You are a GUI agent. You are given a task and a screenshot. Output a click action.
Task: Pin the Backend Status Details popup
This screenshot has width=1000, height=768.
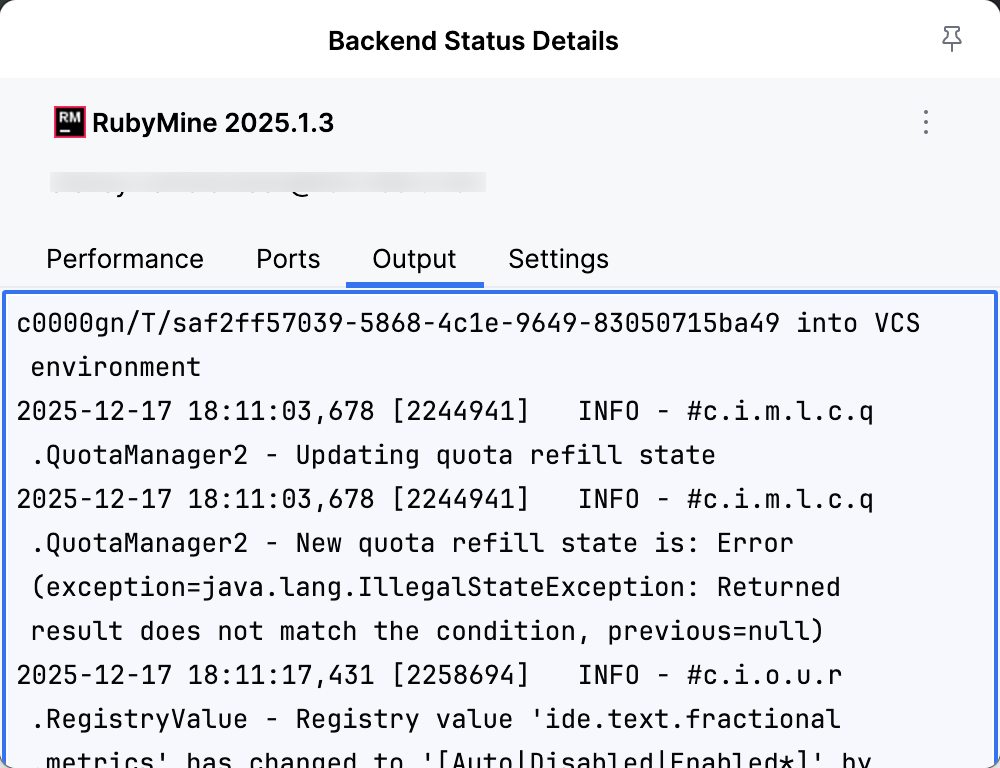(x=951, y=39)
